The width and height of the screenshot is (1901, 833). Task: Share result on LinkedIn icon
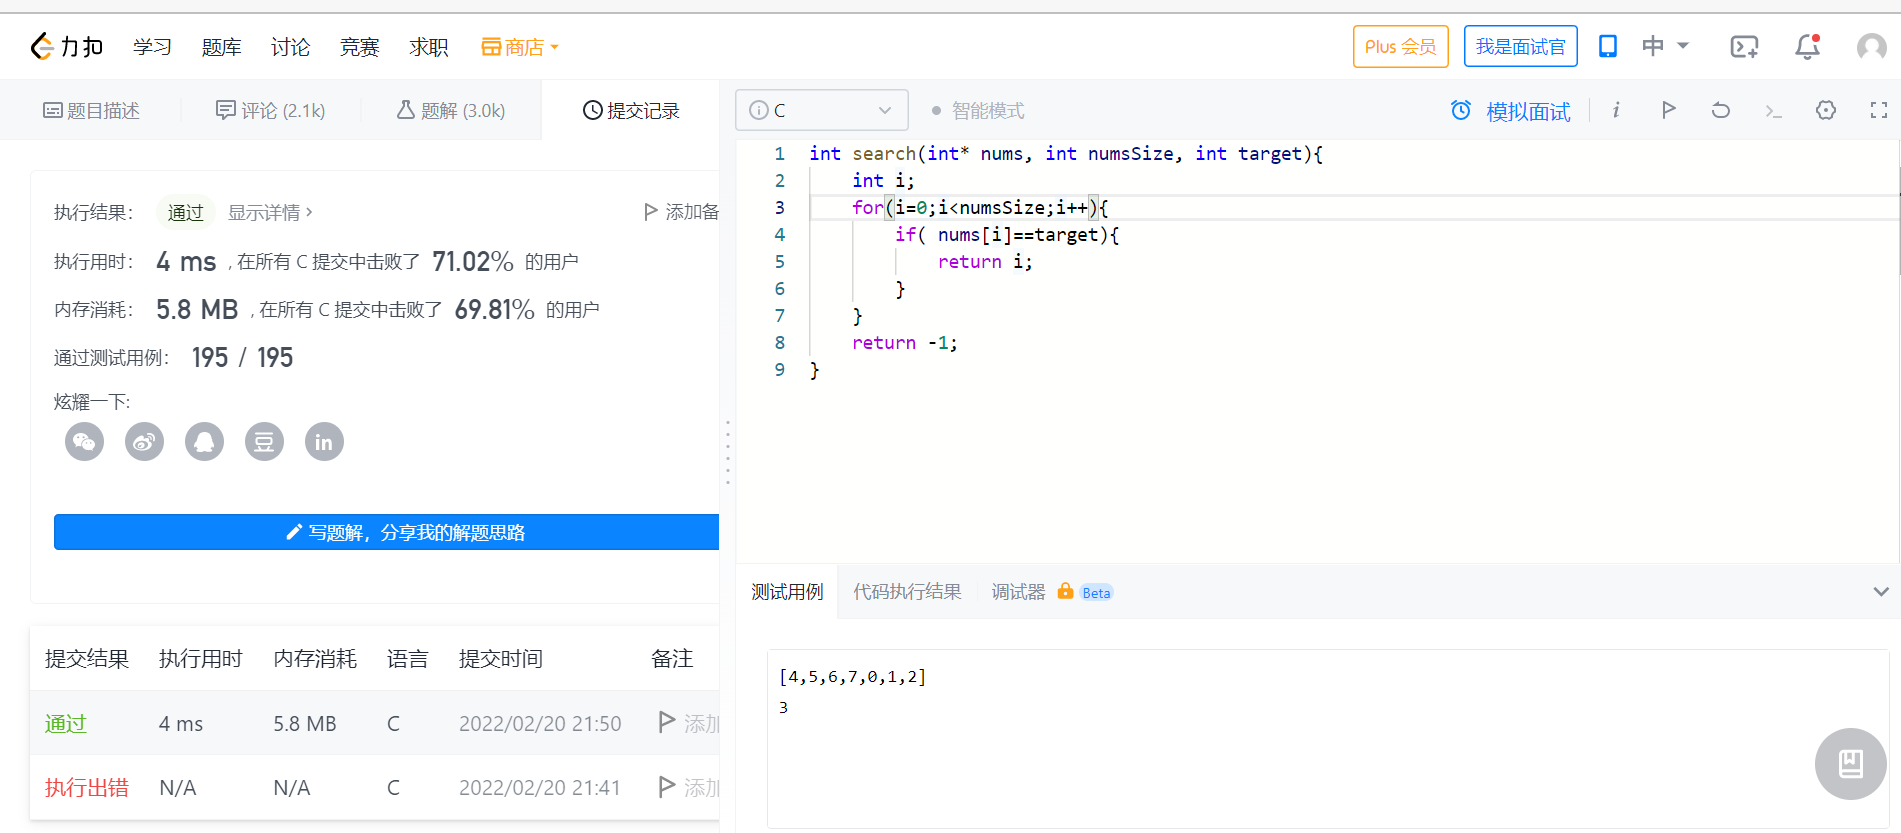click(x=324, y=442)
